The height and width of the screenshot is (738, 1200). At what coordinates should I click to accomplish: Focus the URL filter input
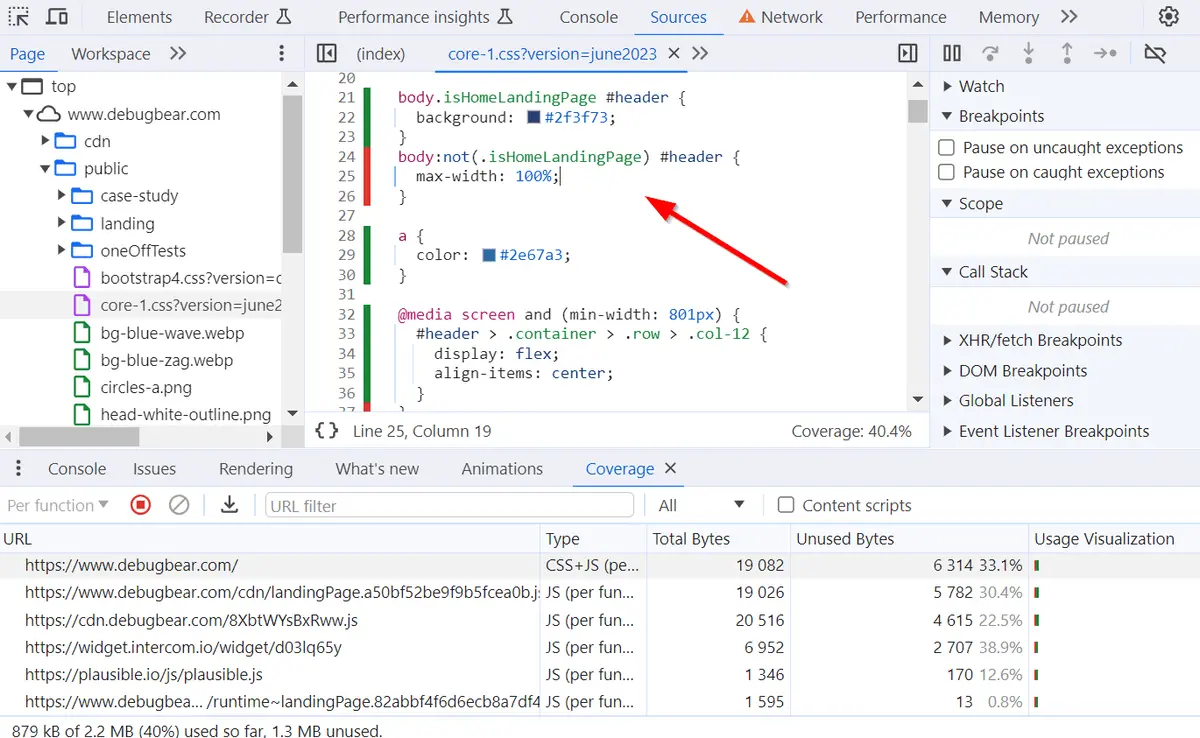tap(450, 505)
